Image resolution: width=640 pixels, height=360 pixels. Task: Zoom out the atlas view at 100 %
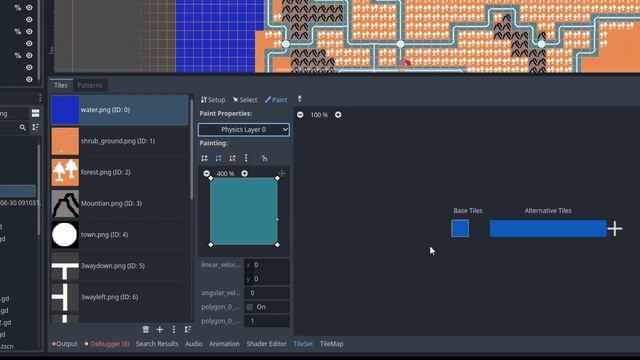(x=300, y=115)
